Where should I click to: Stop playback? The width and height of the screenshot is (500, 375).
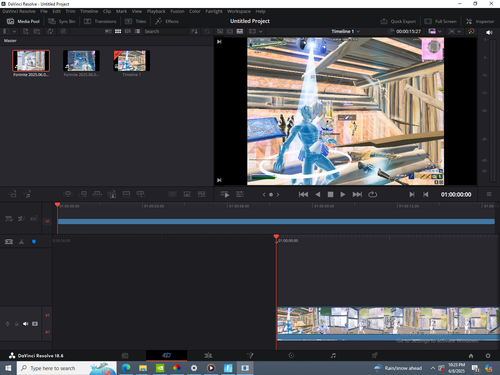coord(330,194)
